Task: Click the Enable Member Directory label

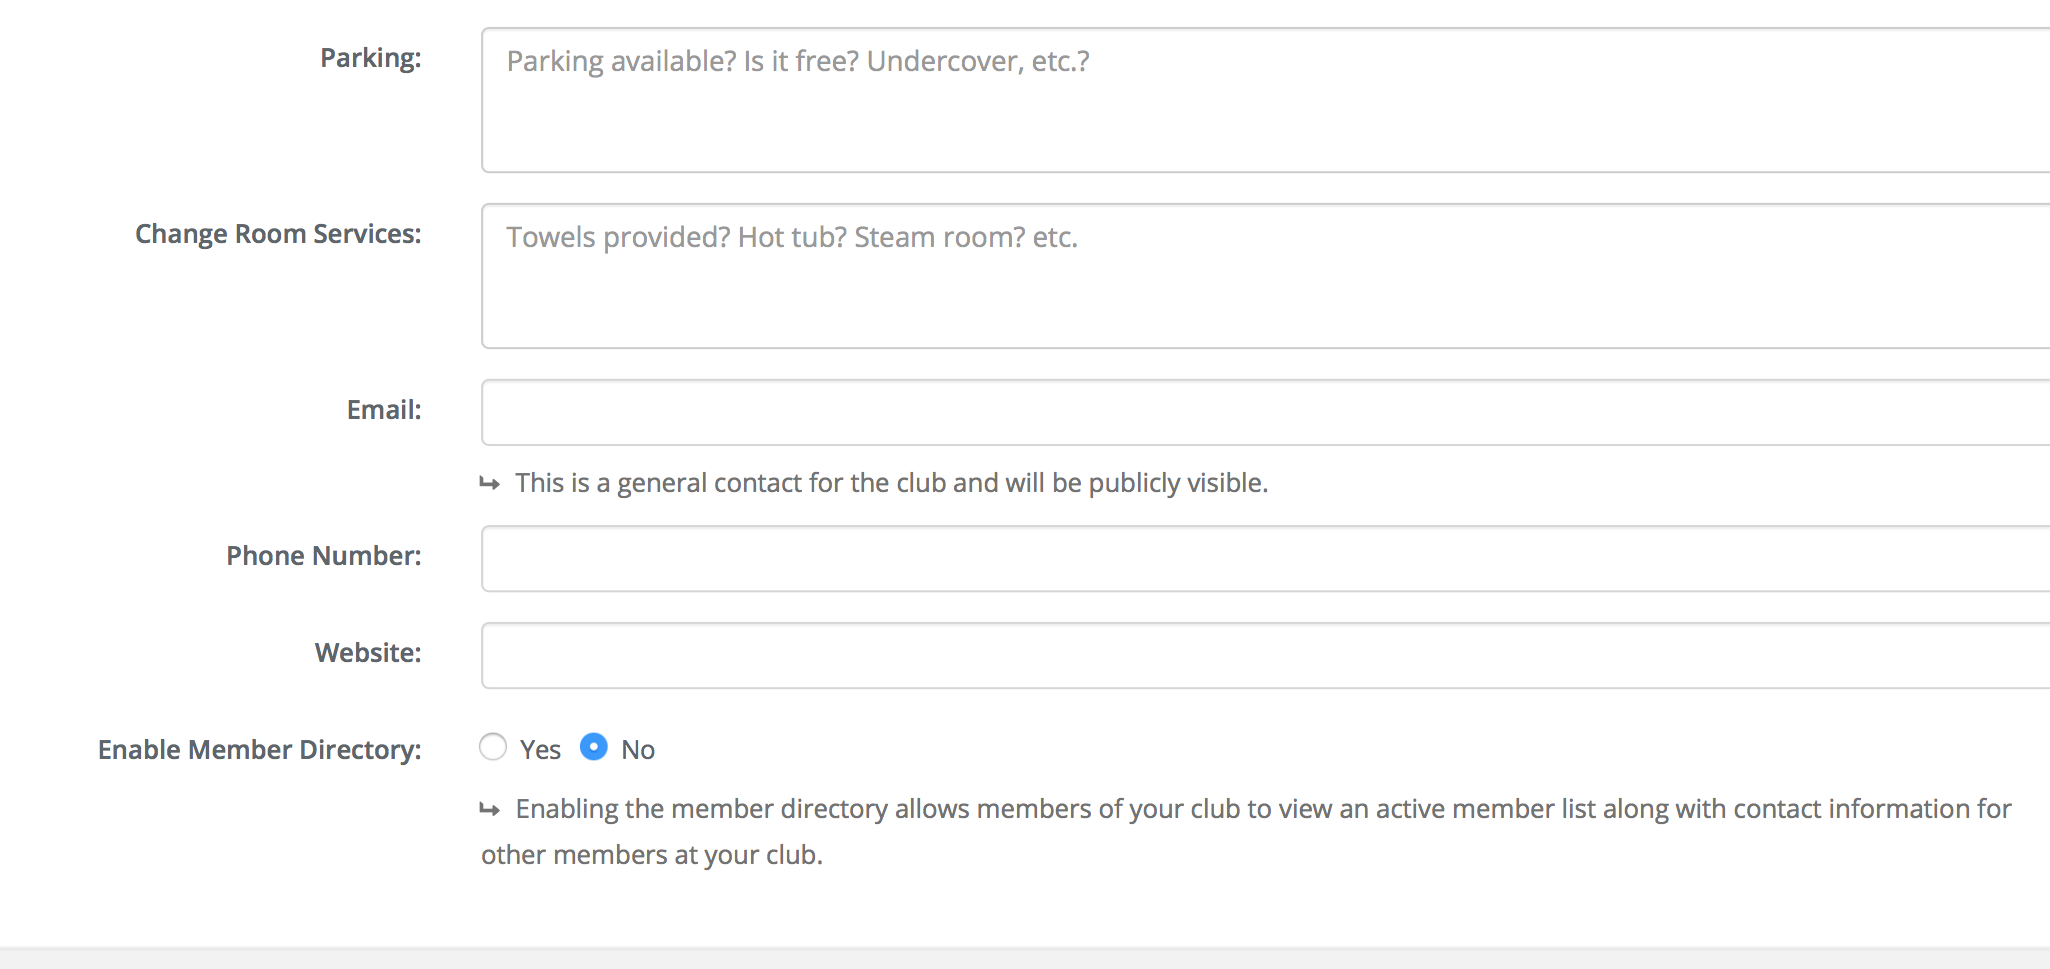Action: click(x=260, y=750)
